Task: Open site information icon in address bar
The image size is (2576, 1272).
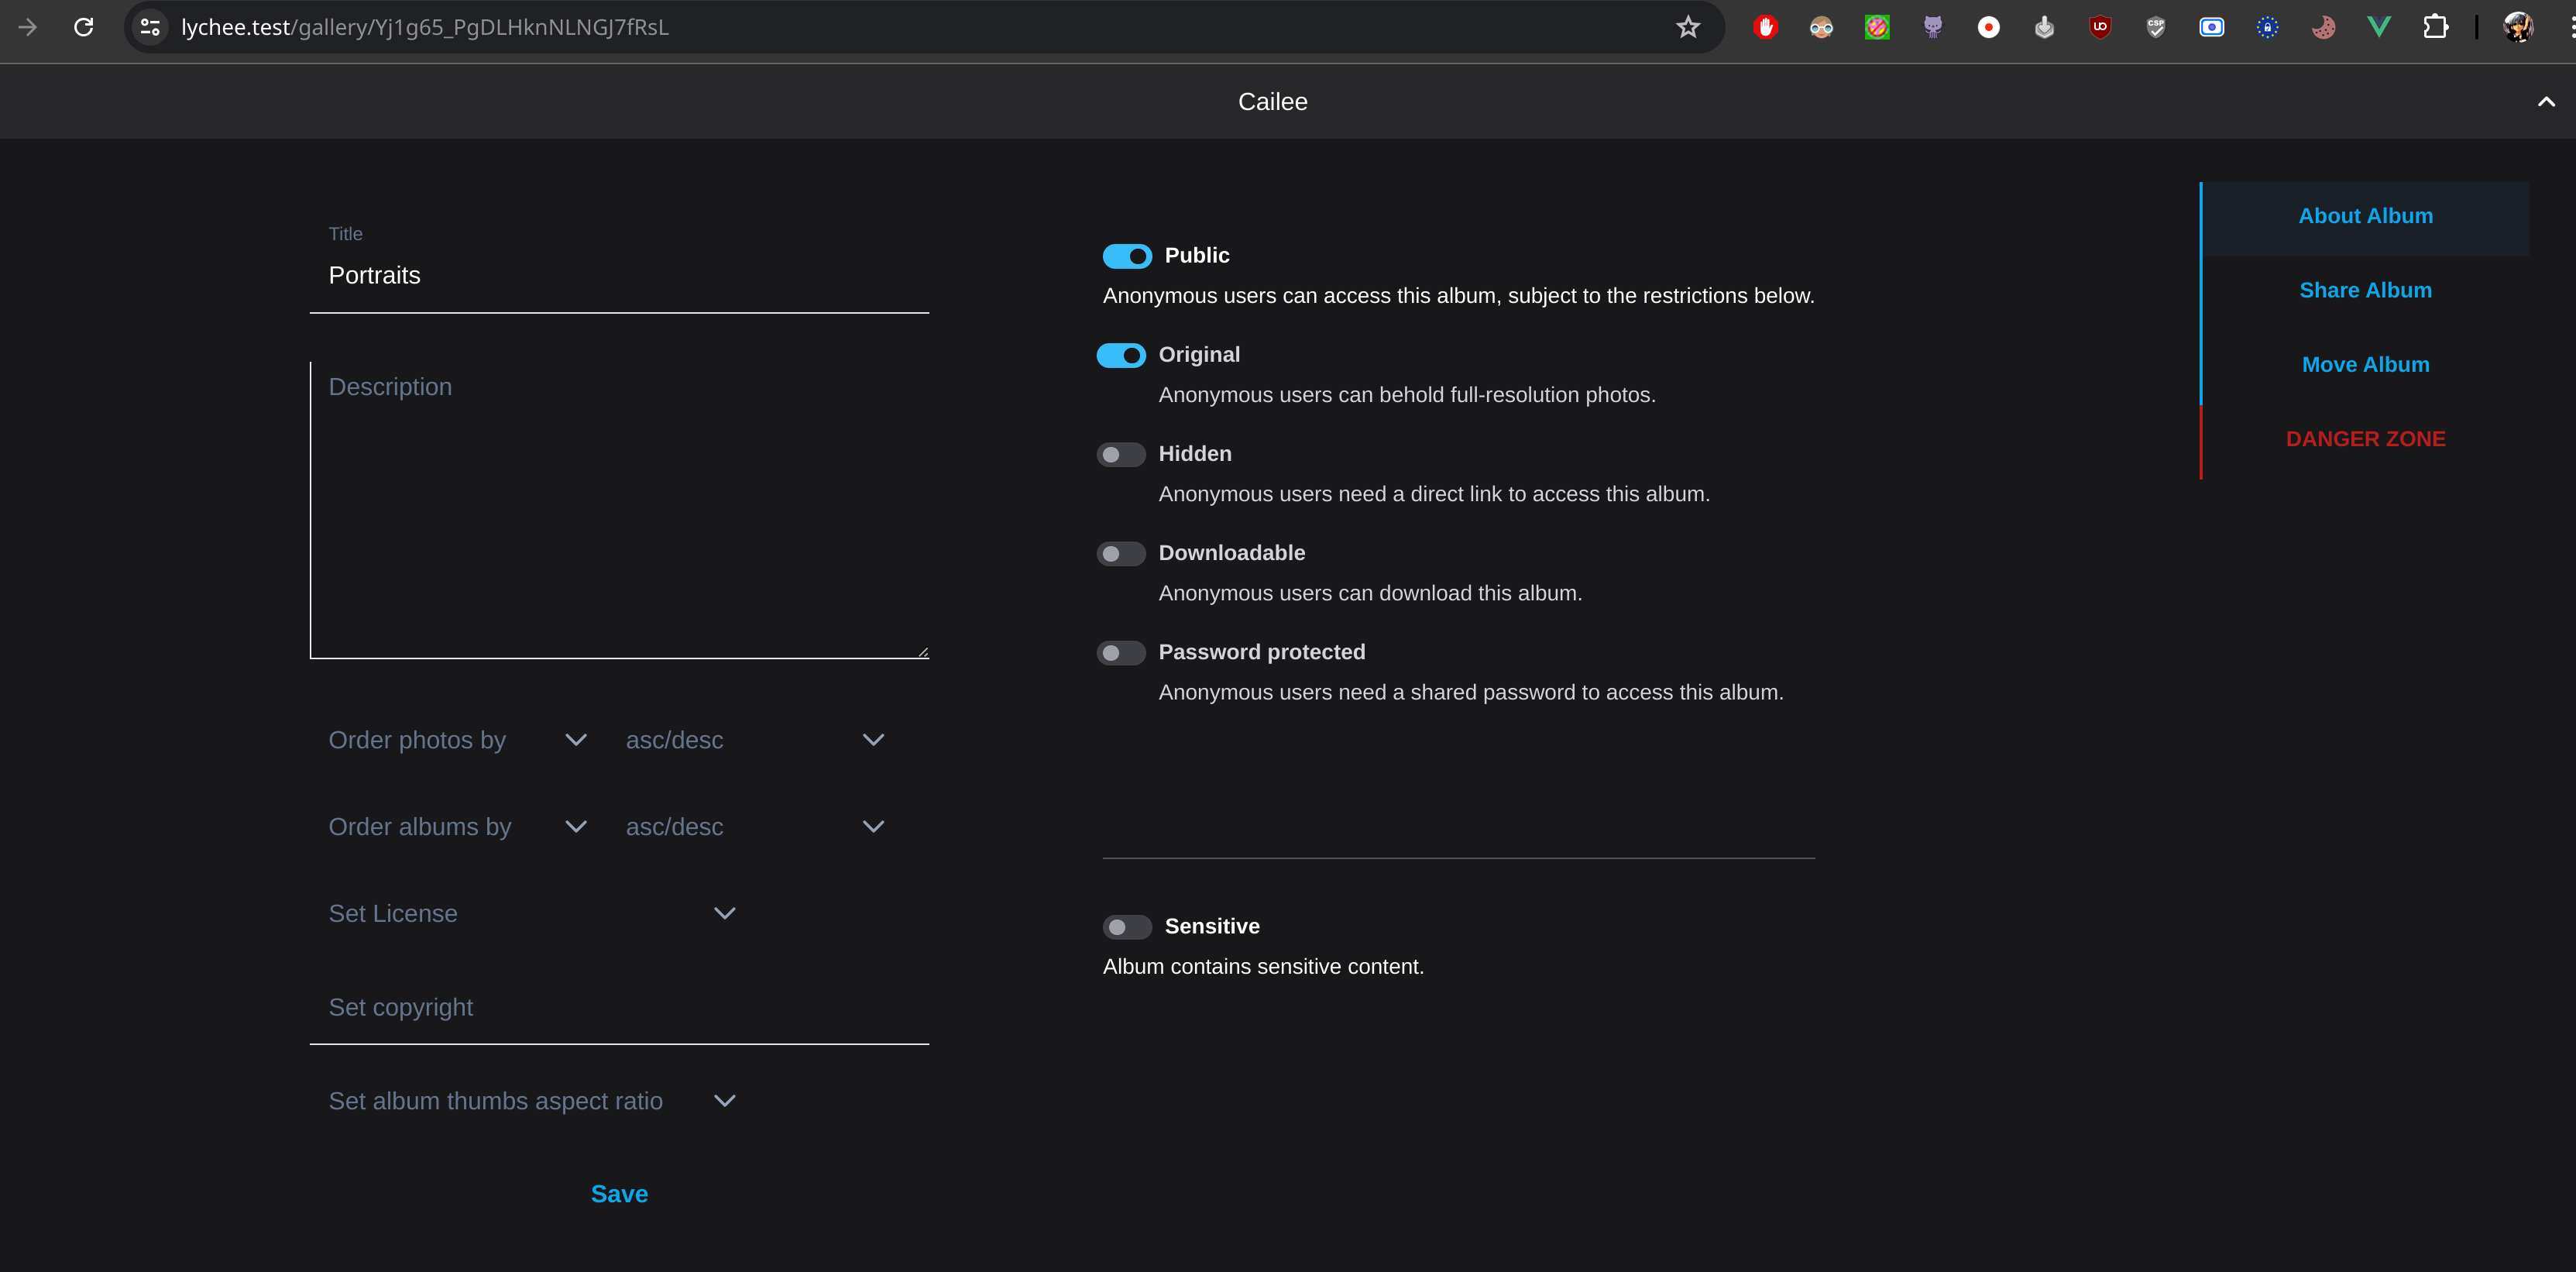Action: click(x=150, y=27)
